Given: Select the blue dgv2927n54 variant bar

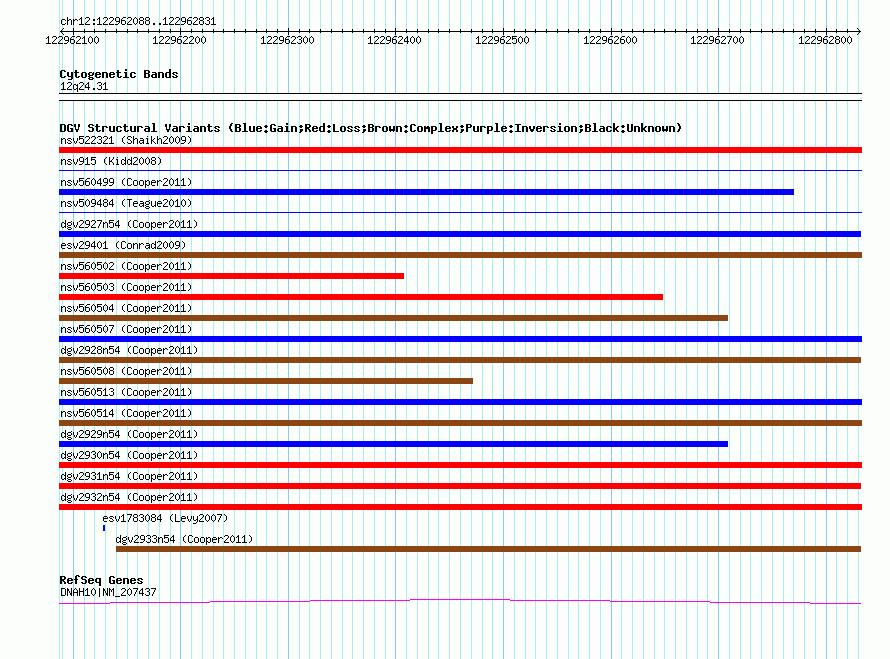Looking at the screenshot, I should (460, 234).
